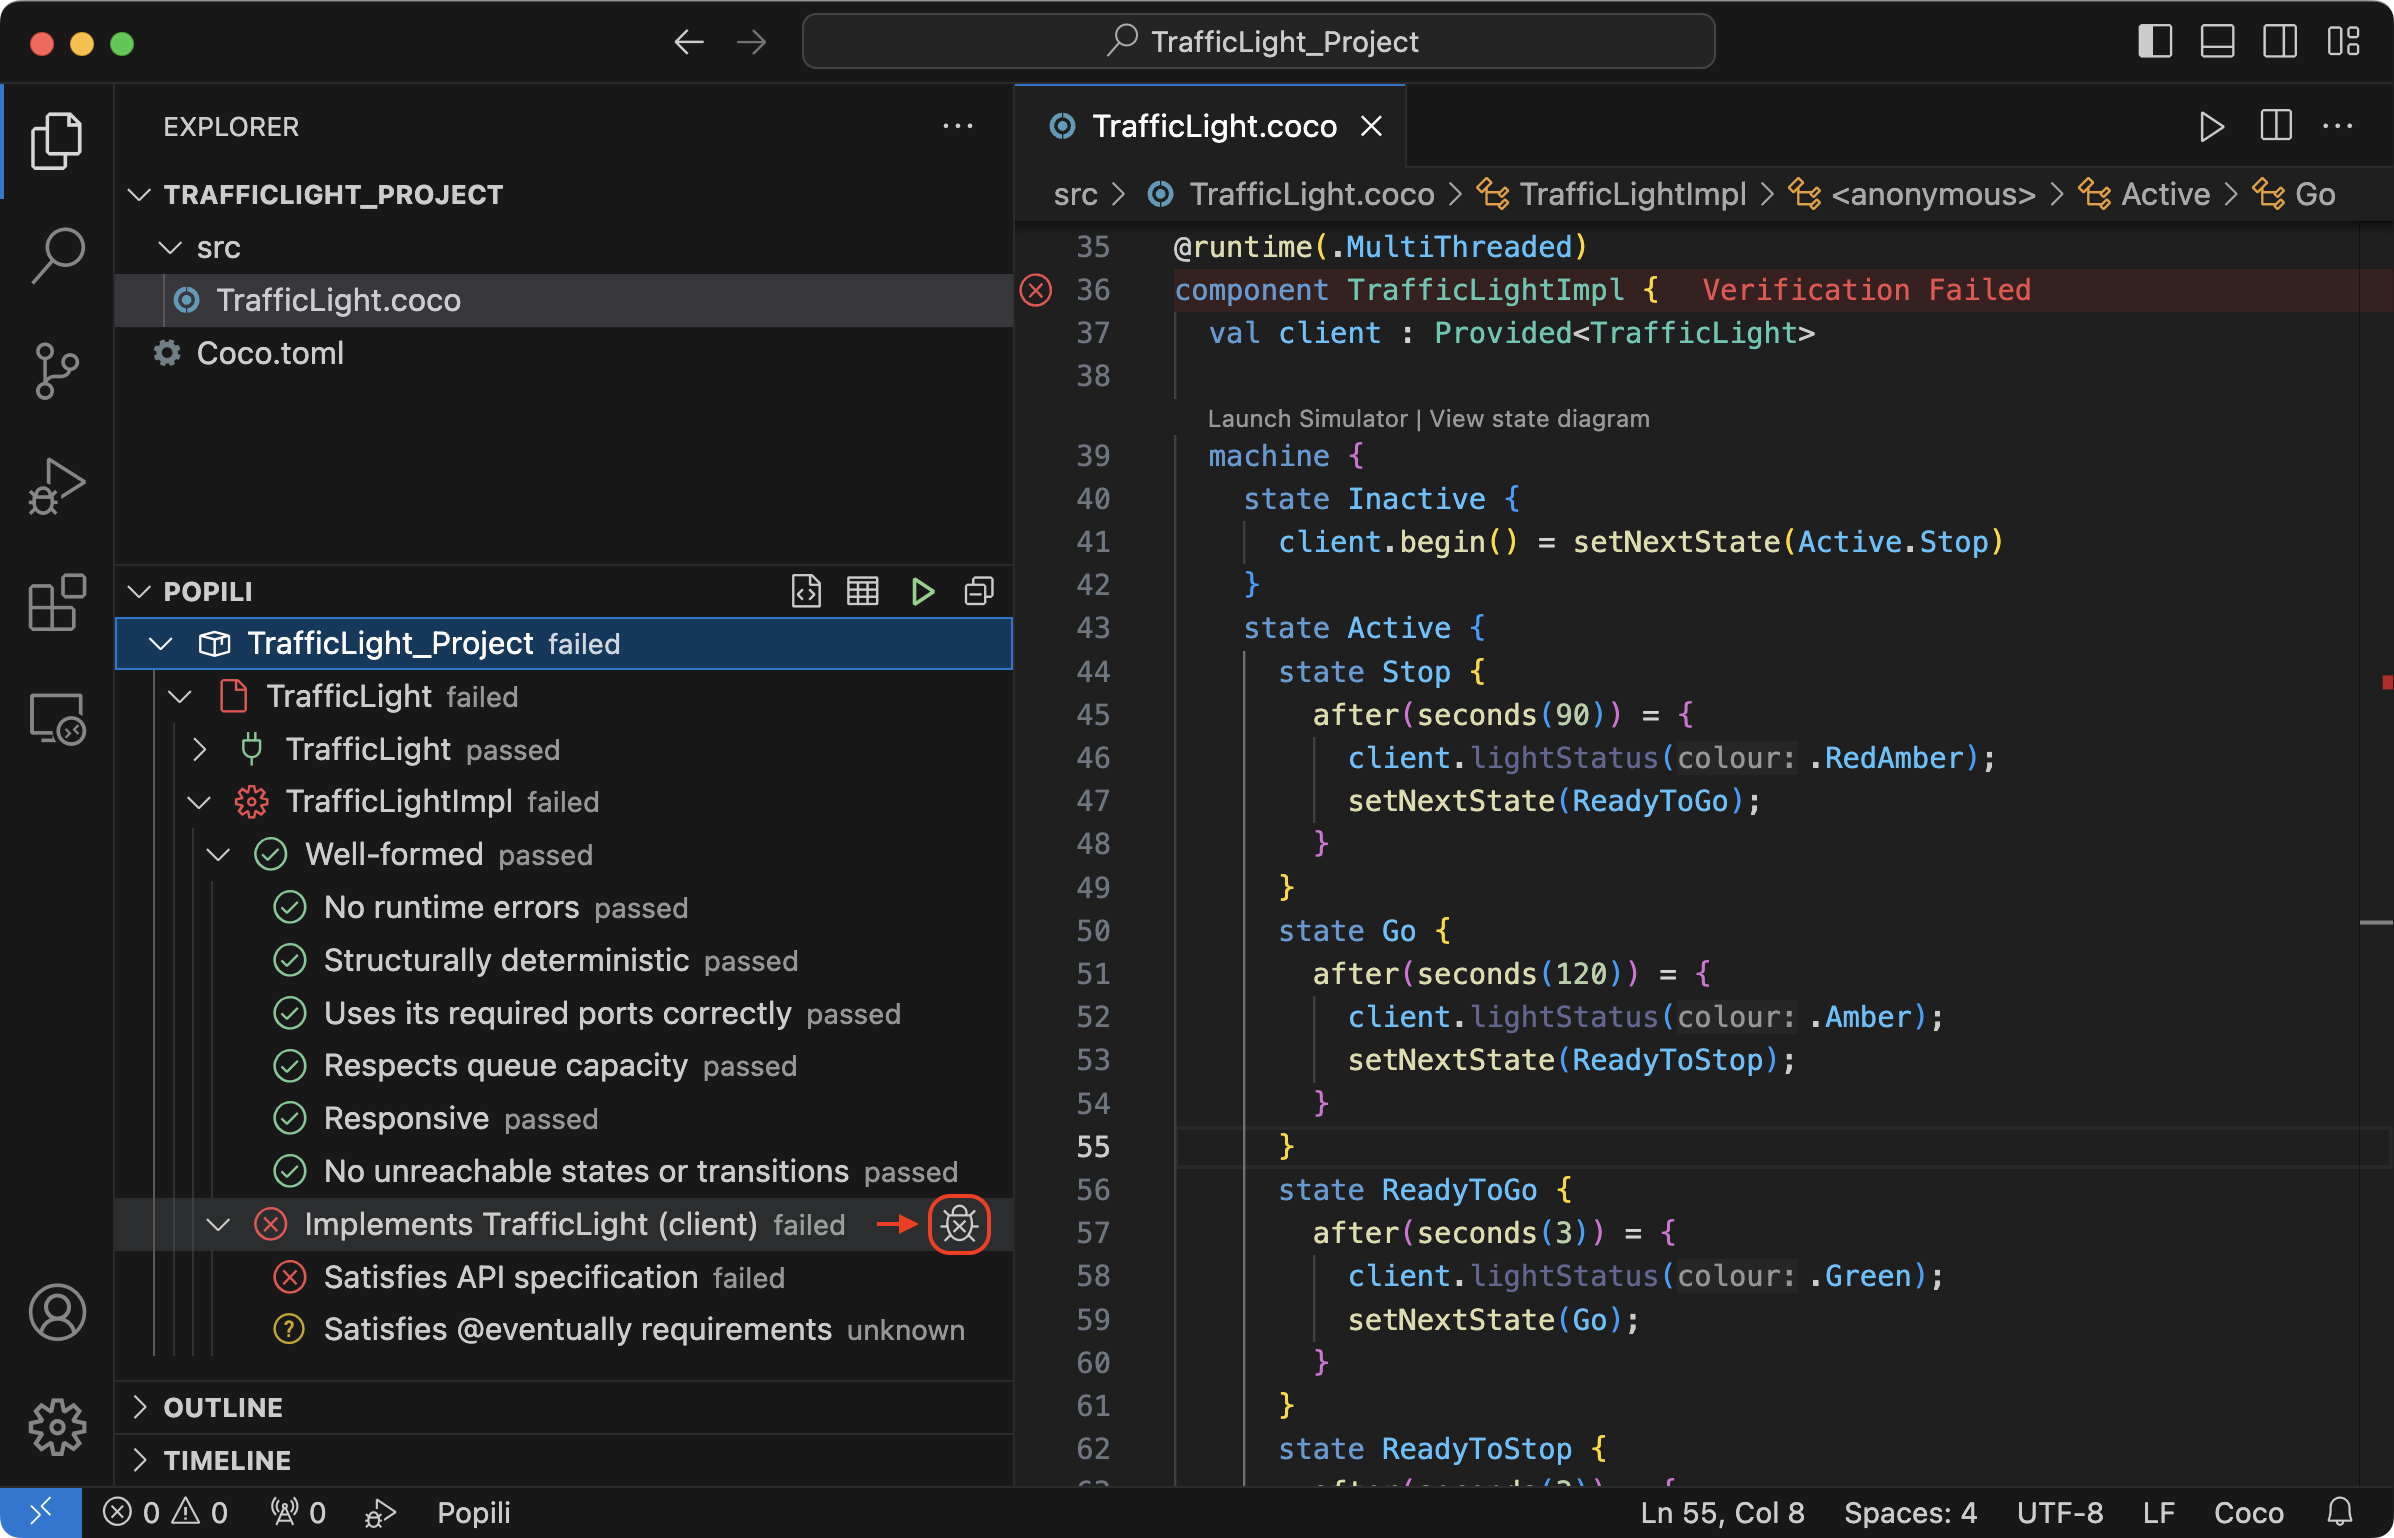Screen dimensions: 2394x1538
Task: Split the editor right
Action: 2275,127
